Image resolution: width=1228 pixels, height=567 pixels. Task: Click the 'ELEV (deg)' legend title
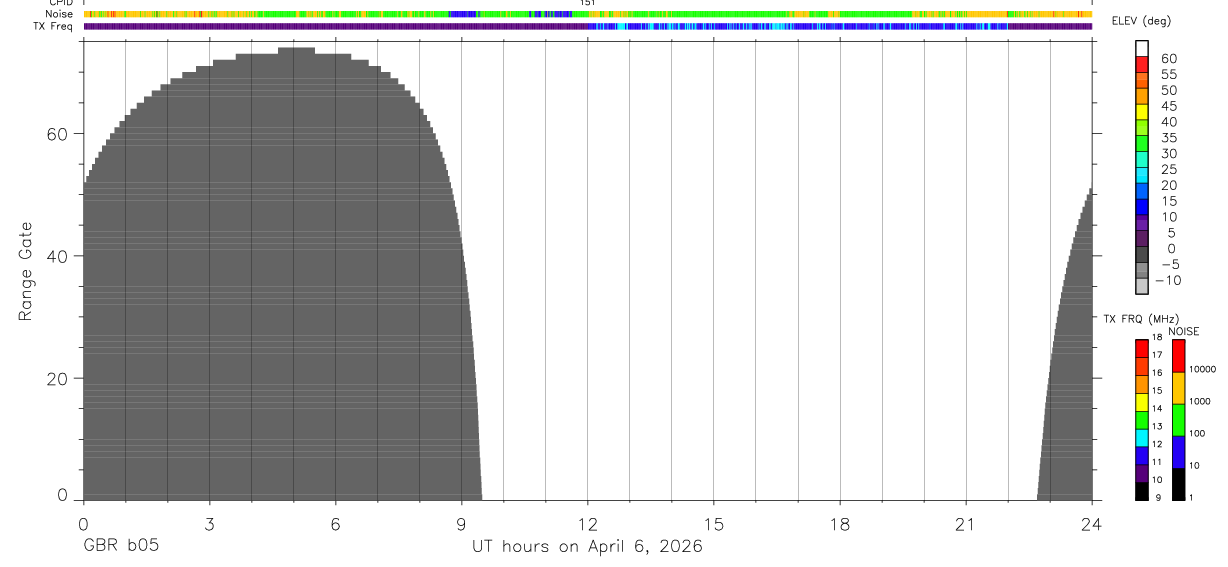tap(1141, 22)
